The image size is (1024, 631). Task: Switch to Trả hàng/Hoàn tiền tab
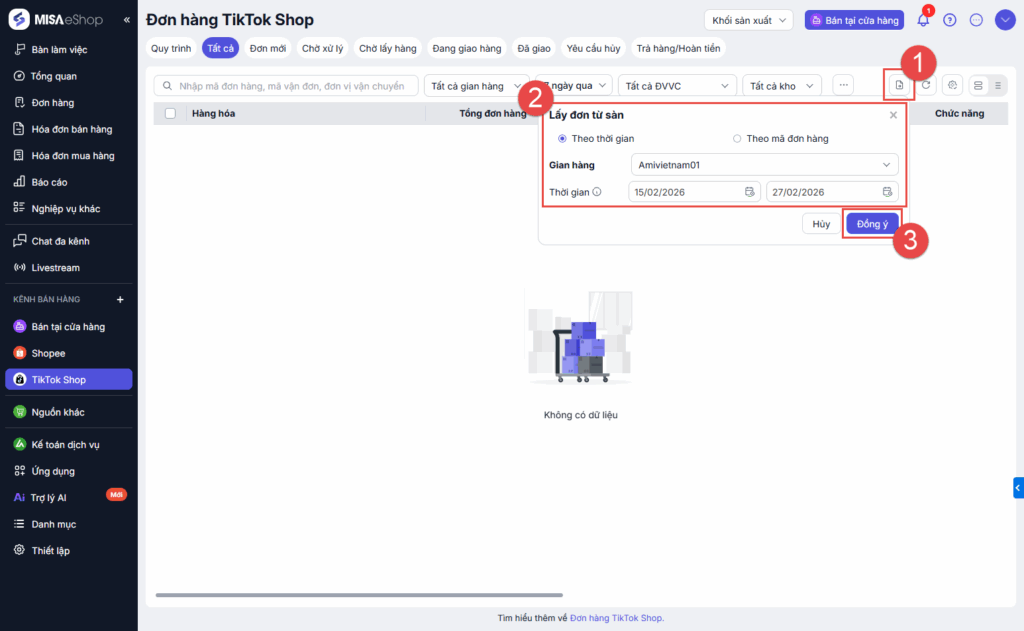[679, 48]
